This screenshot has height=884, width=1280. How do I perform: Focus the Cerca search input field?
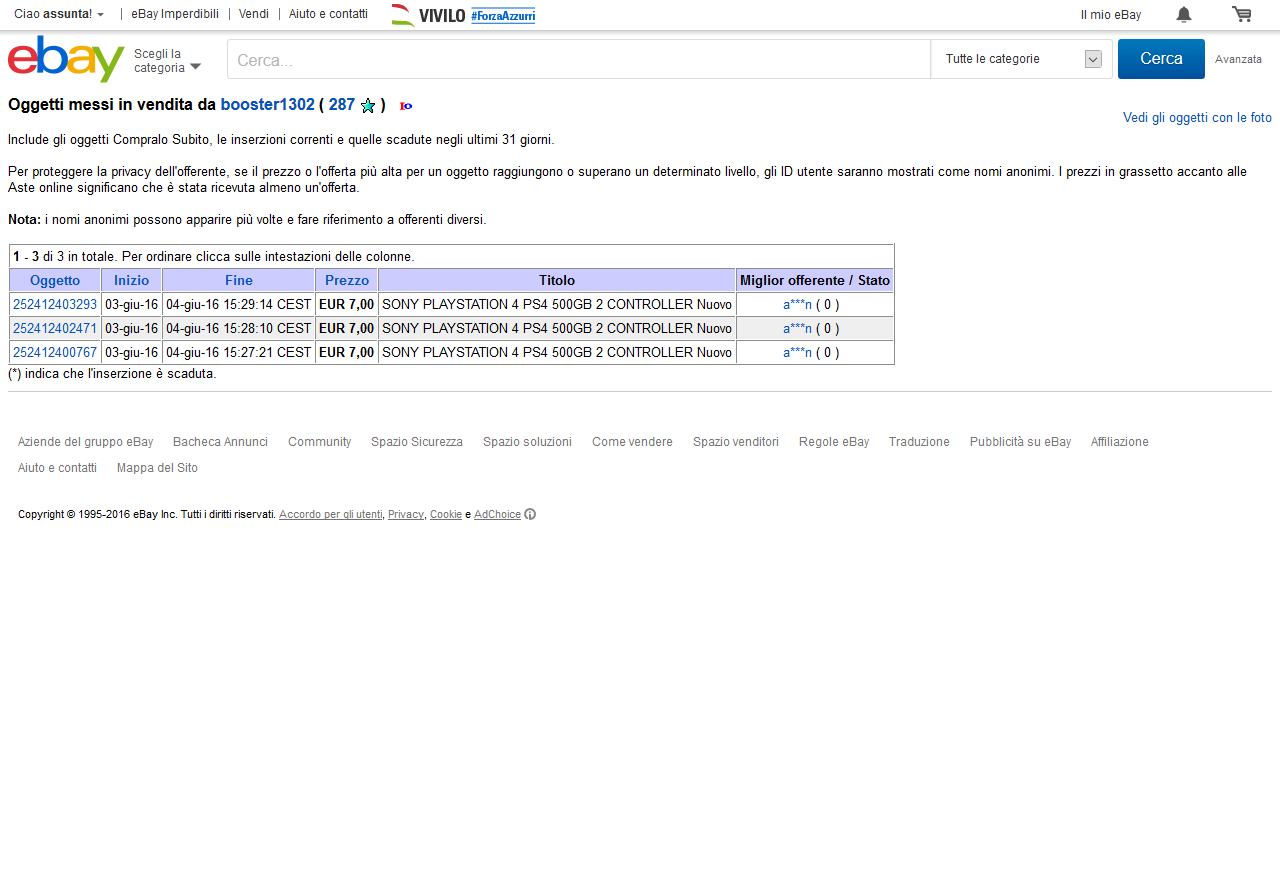click(579, 59)
